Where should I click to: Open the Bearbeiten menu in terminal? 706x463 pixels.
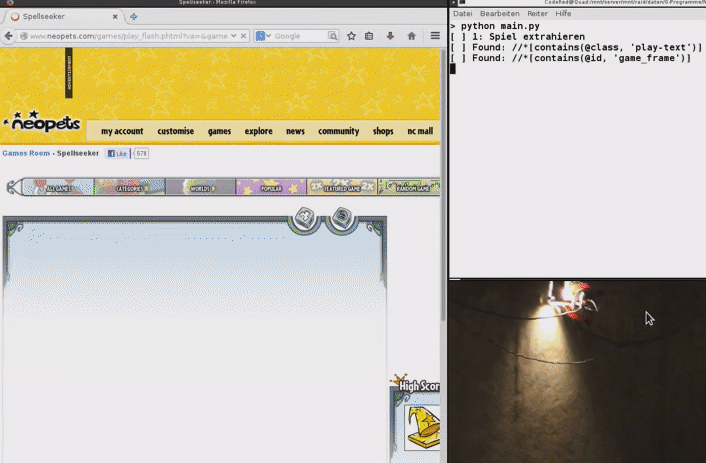click(x=499, y=13)
